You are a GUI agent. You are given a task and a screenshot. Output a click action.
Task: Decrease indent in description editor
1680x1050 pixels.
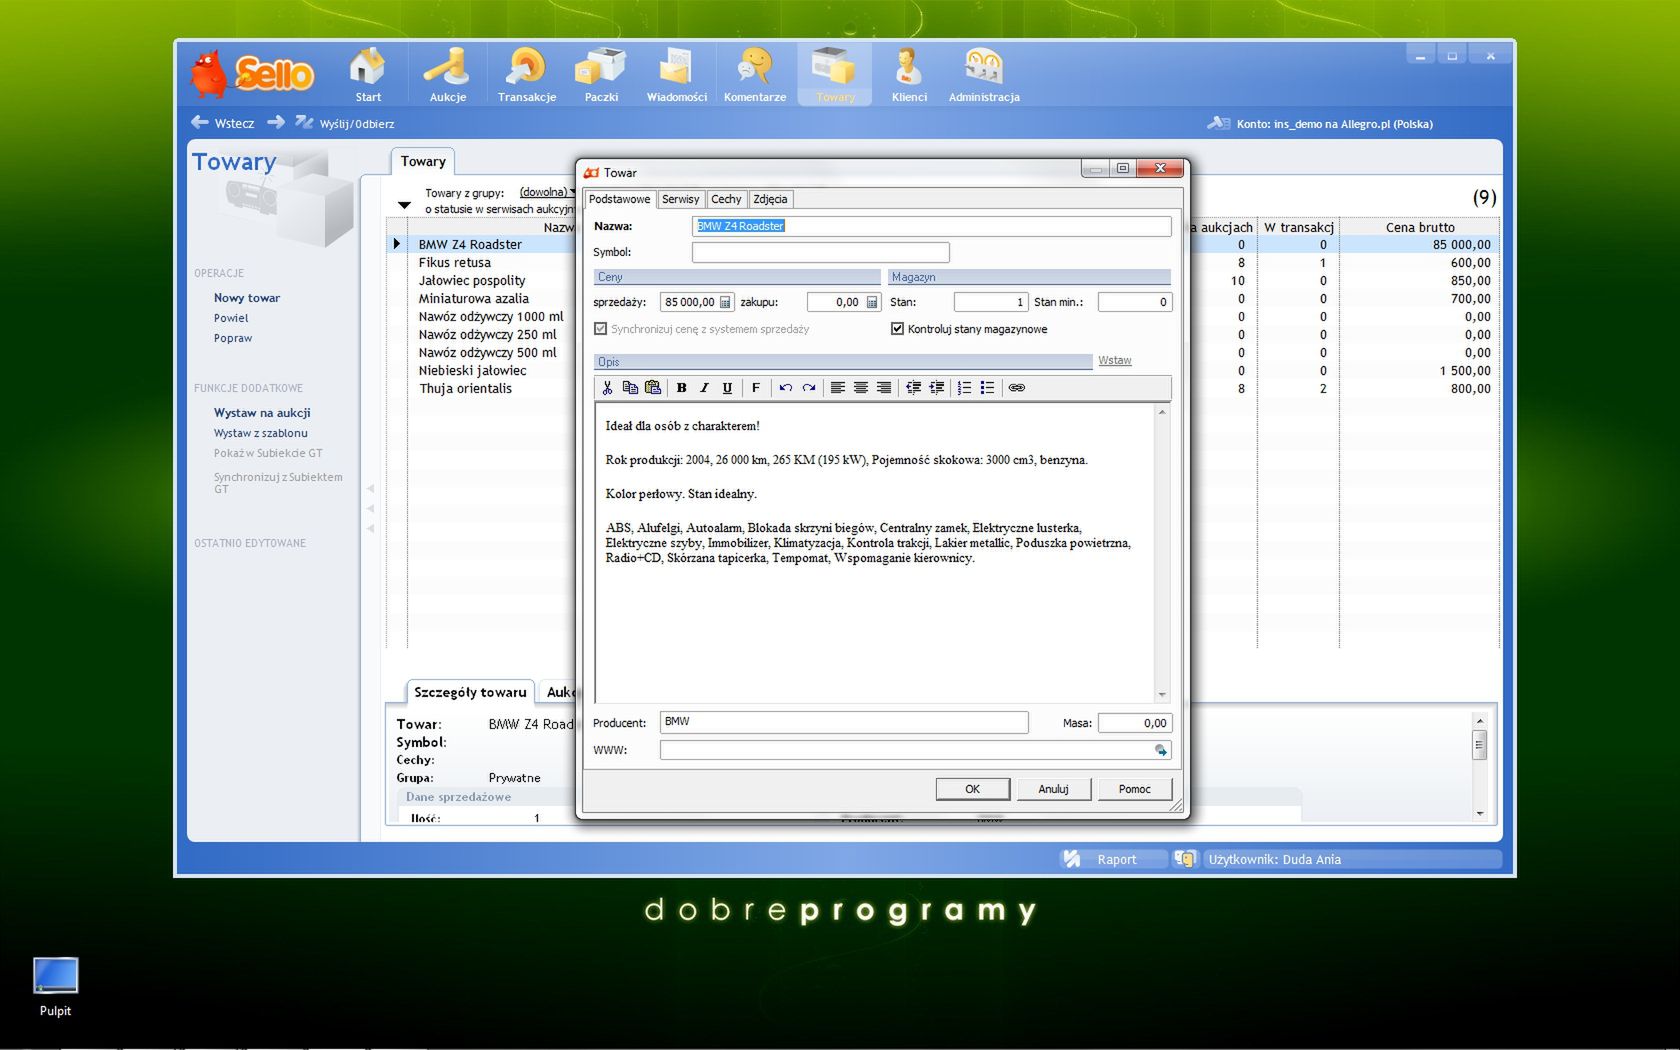[x=913, y=388]
